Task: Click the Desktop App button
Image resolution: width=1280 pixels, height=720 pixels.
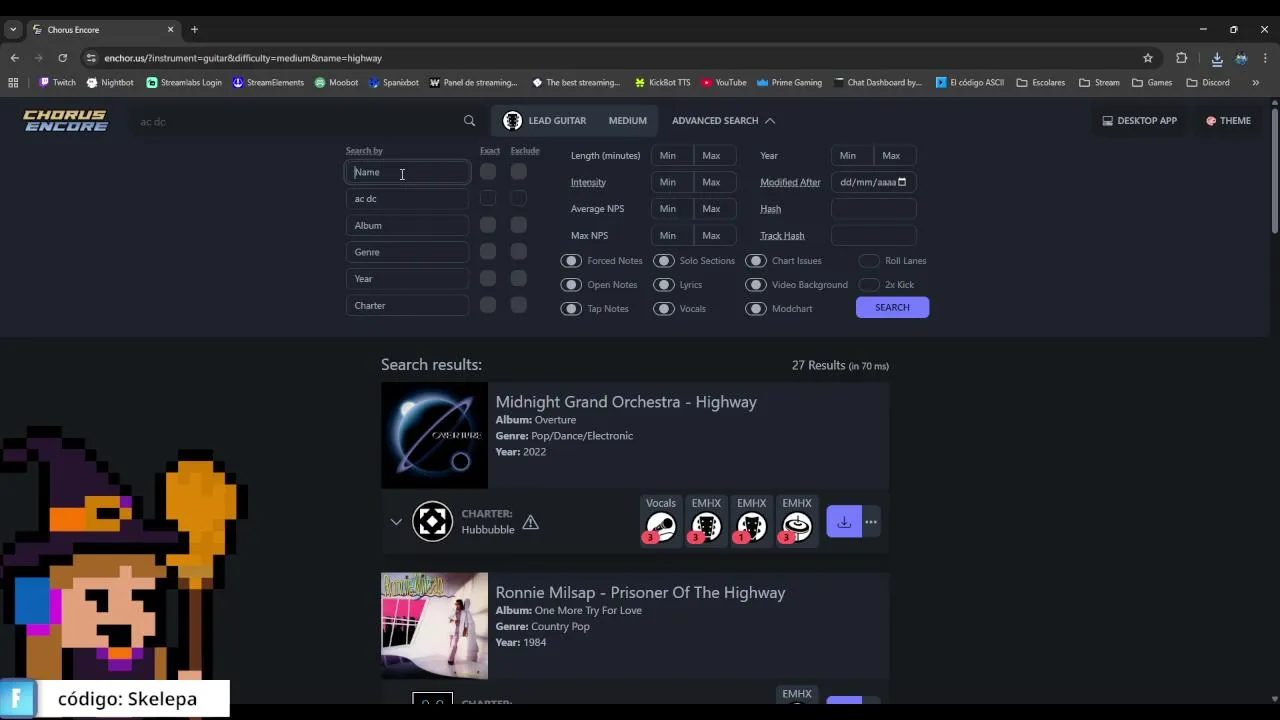Action: click(1139, 121)
